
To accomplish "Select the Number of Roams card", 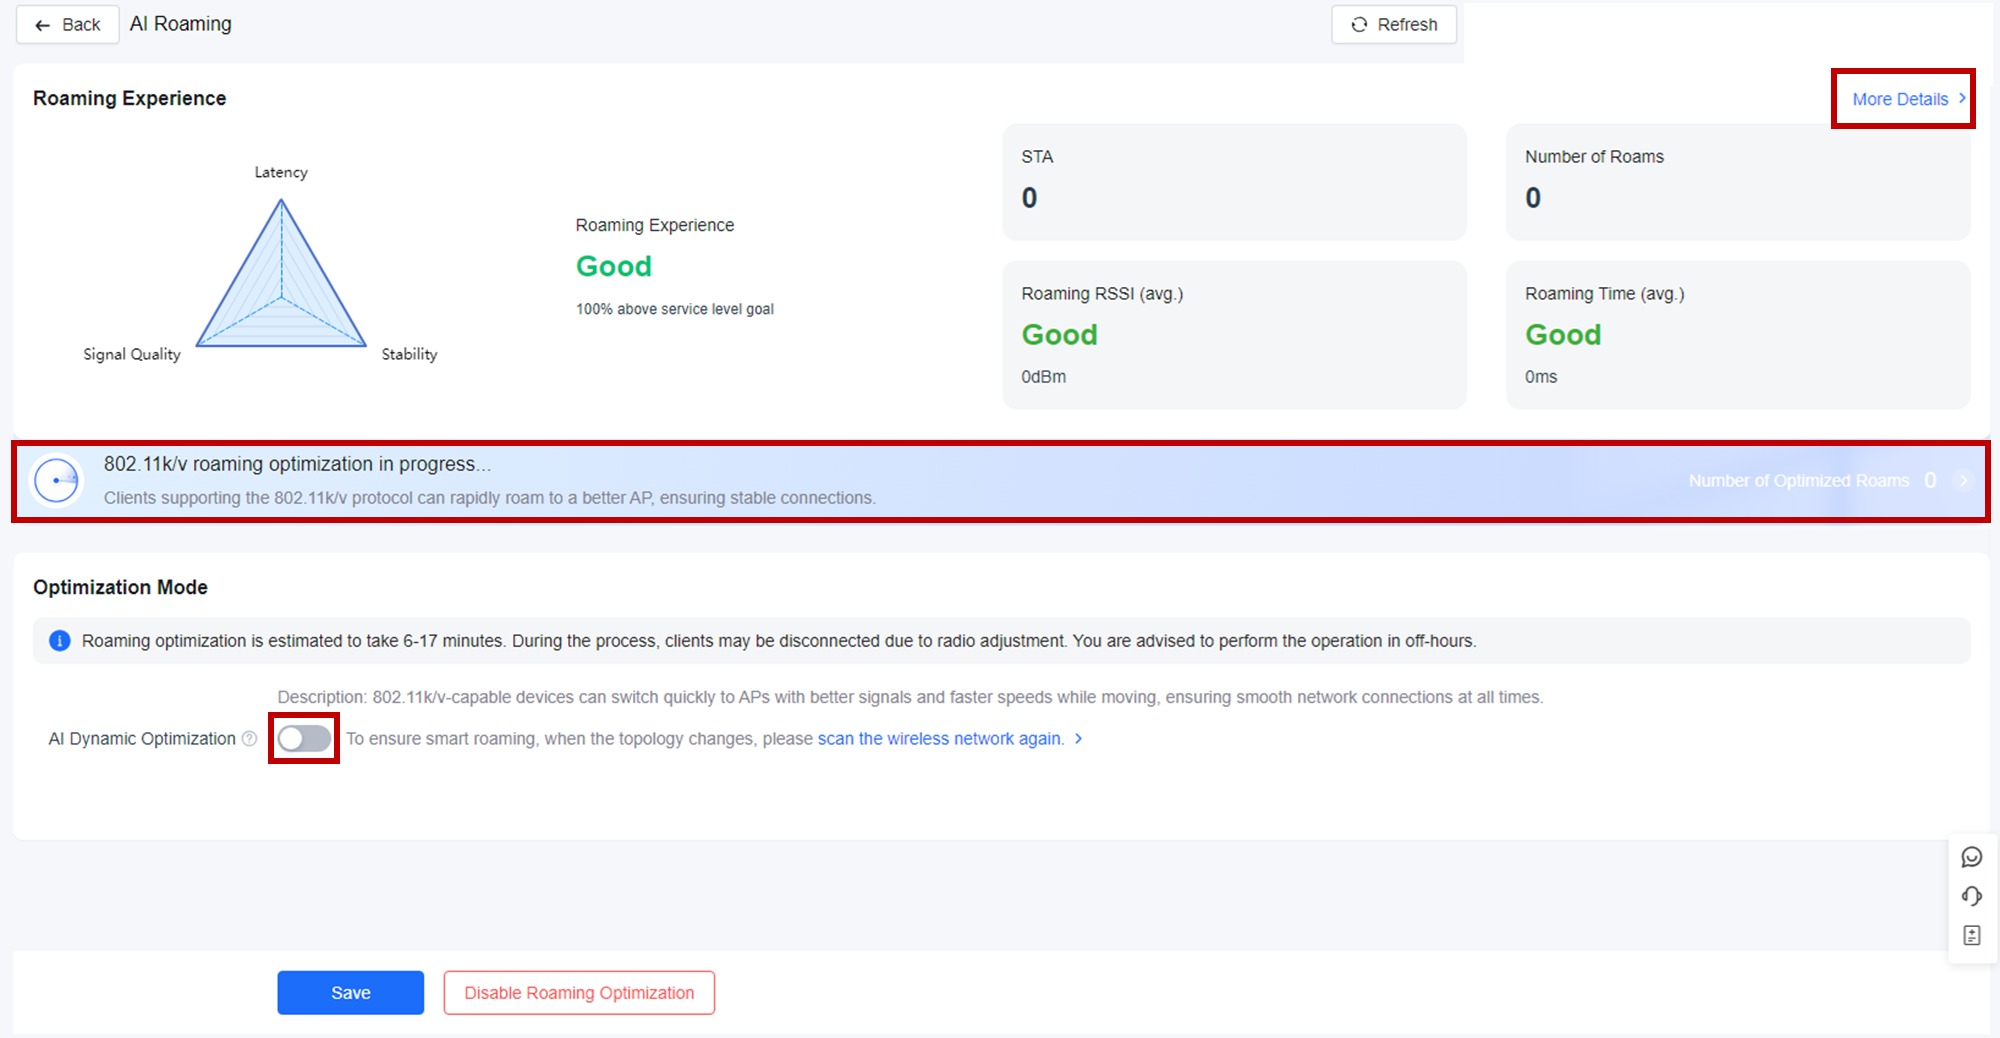I will (x=1737, y=181).
